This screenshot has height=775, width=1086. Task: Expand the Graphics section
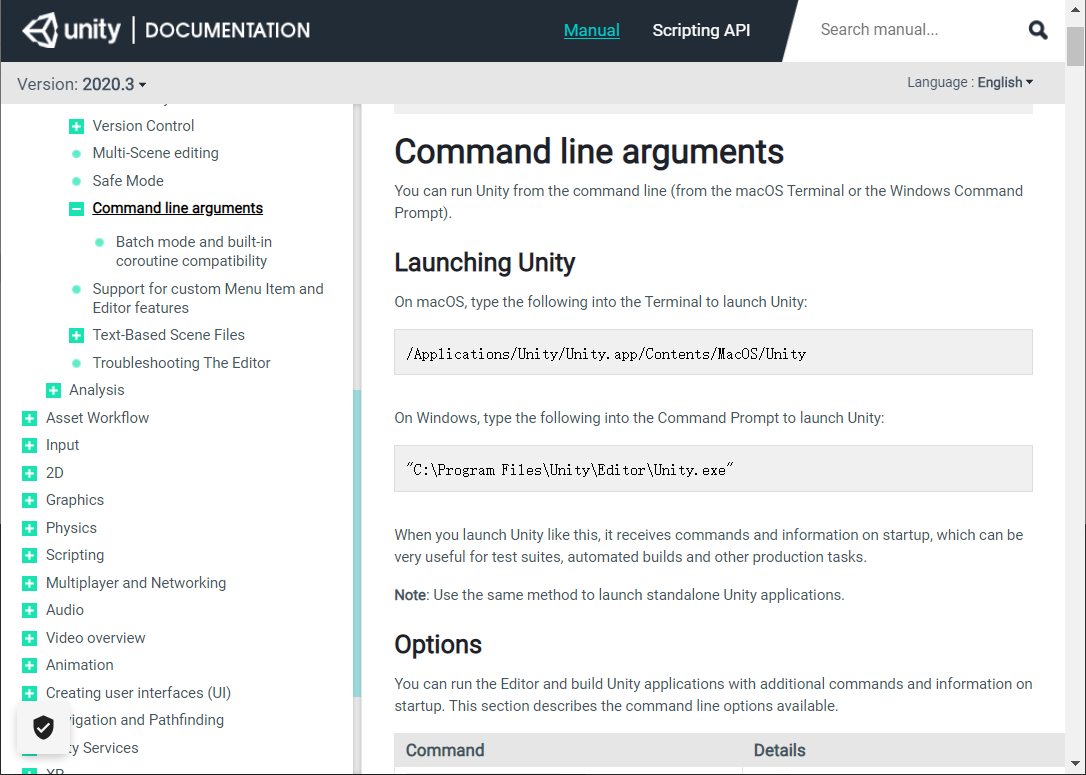(x=29, y=501)
